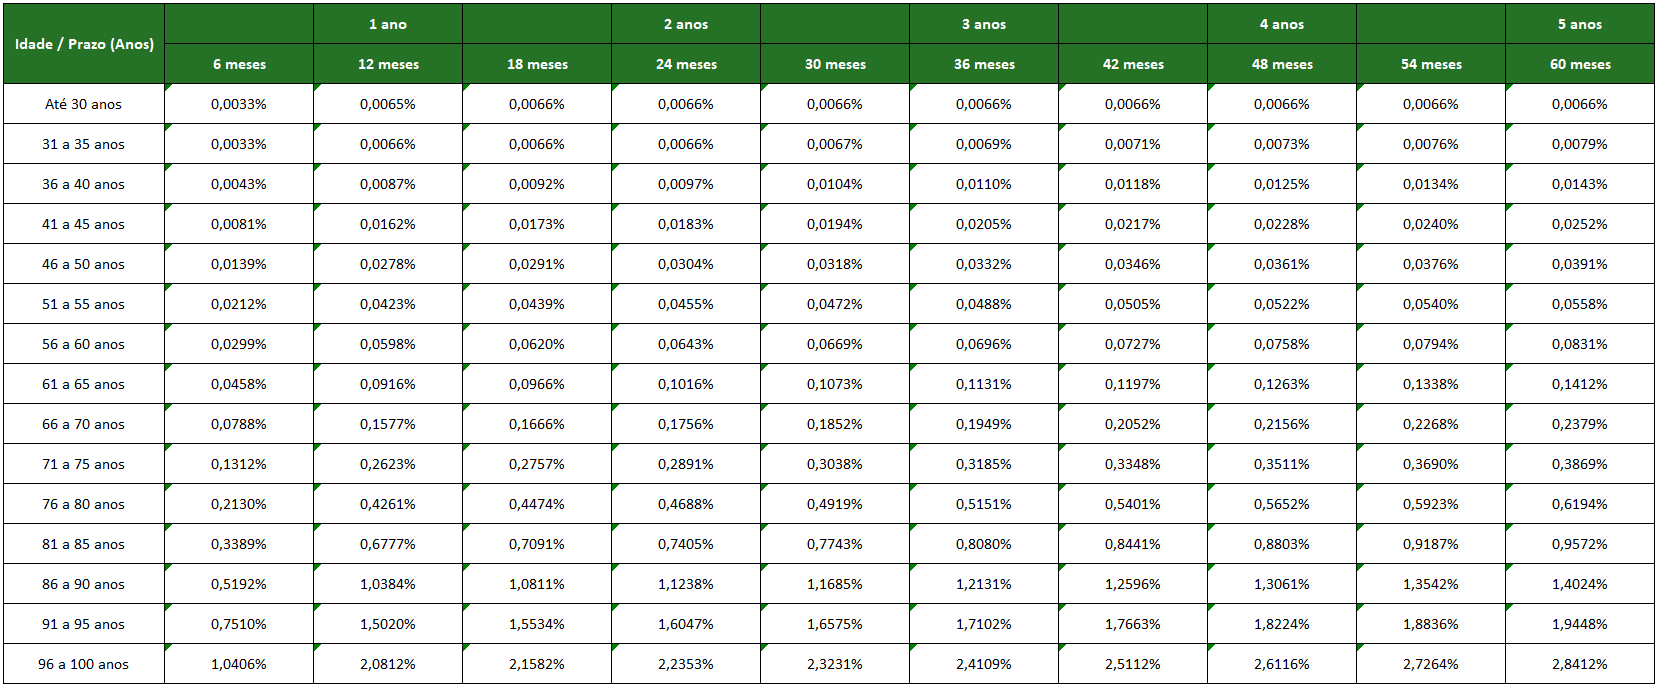Viewport: 1656px width, 686px height.
Task: Click the 1,2131% value cell
Action: click(x=984, y=584)
